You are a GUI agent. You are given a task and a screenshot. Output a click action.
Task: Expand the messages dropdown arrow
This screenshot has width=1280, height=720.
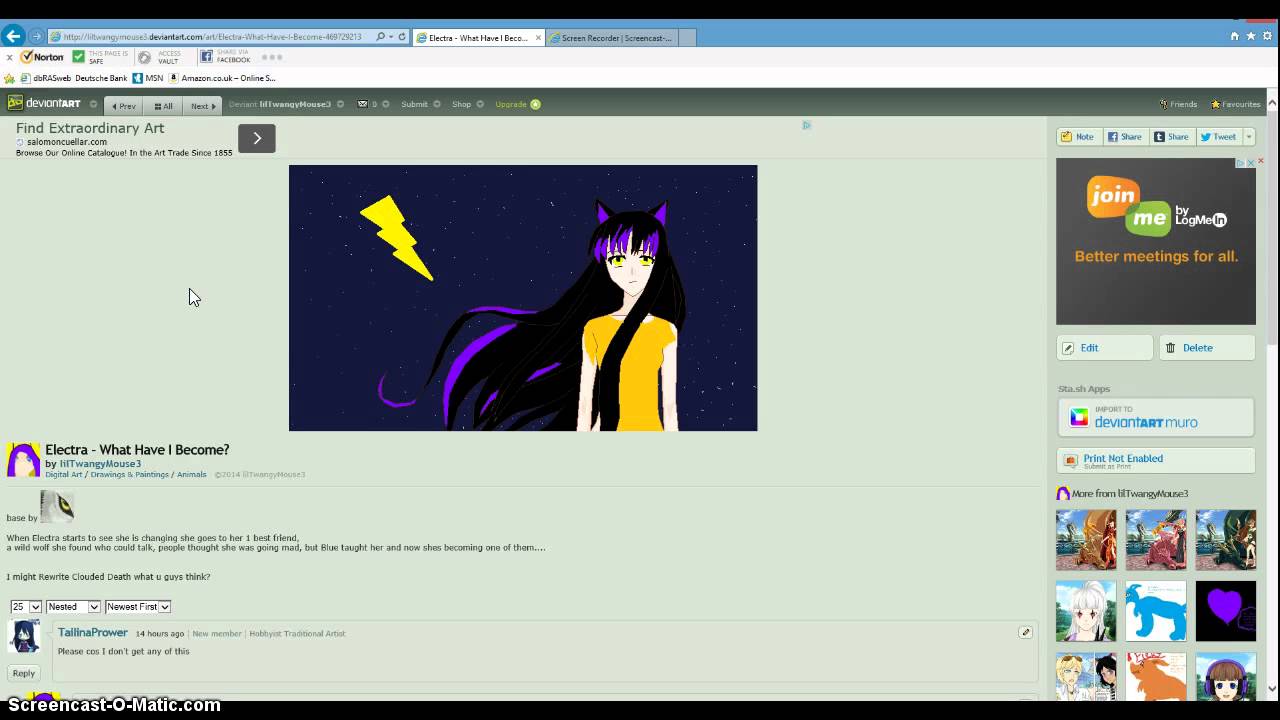386,104
